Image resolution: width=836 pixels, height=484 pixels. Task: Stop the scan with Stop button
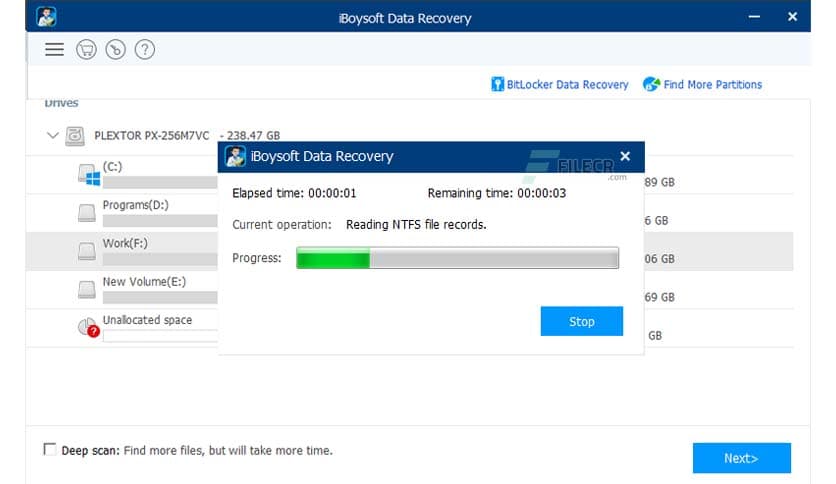[x=582, y=321]
